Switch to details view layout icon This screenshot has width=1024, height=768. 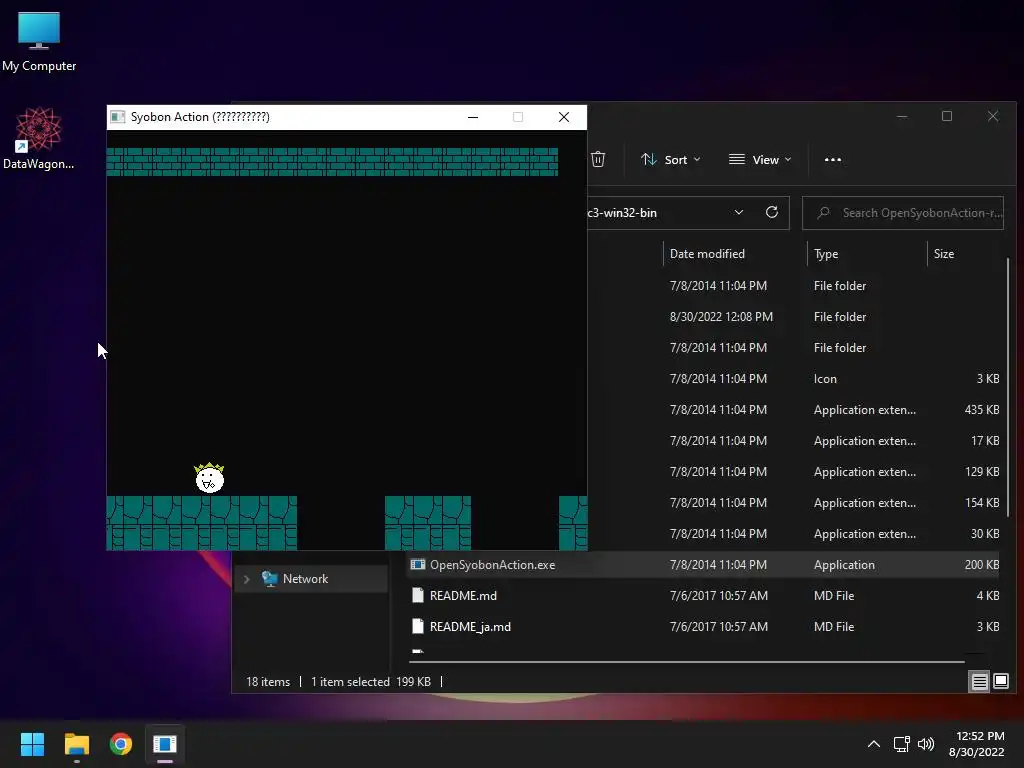980,682
